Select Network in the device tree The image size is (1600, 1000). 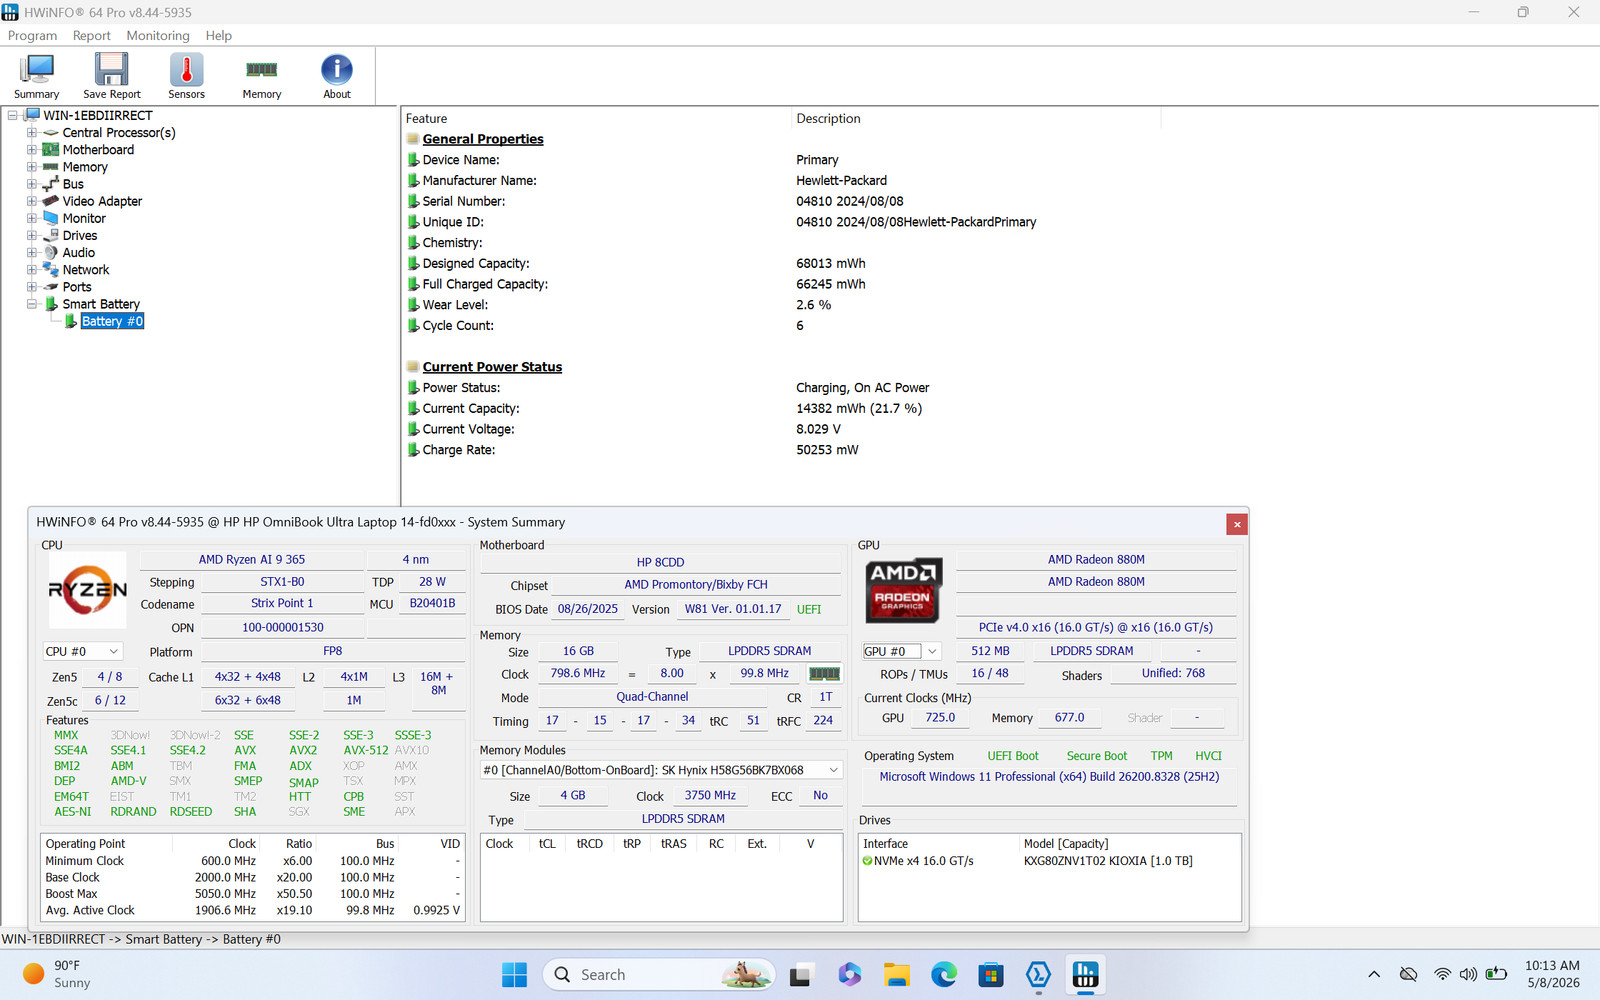86,270
